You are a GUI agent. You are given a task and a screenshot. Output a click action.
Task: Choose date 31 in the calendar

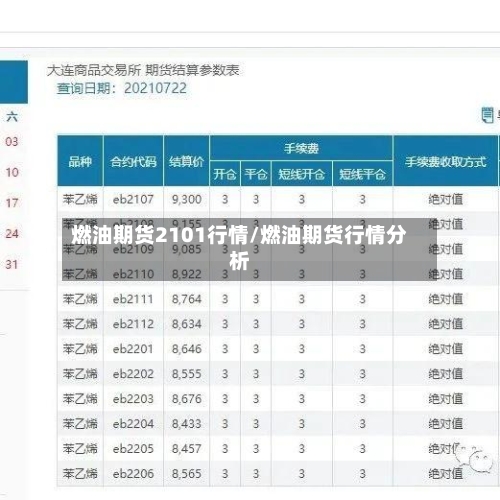pyautogui.click(x=12, y=265)
